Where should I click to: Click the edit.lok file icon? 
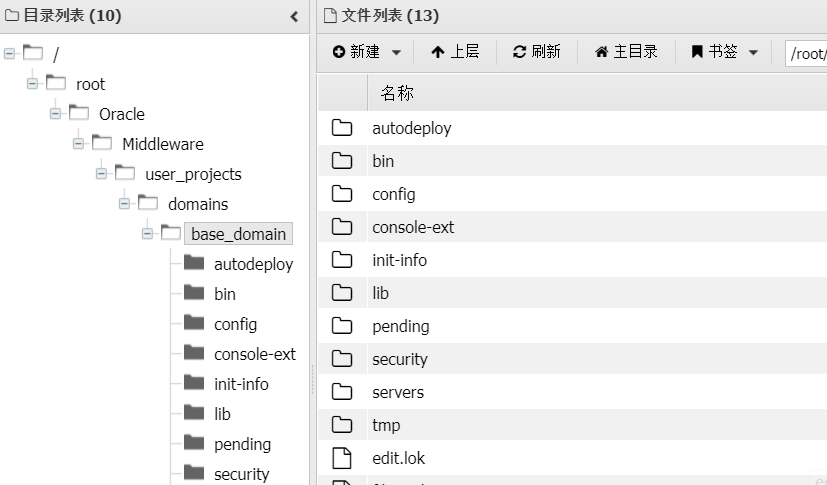tap(342, 458)
